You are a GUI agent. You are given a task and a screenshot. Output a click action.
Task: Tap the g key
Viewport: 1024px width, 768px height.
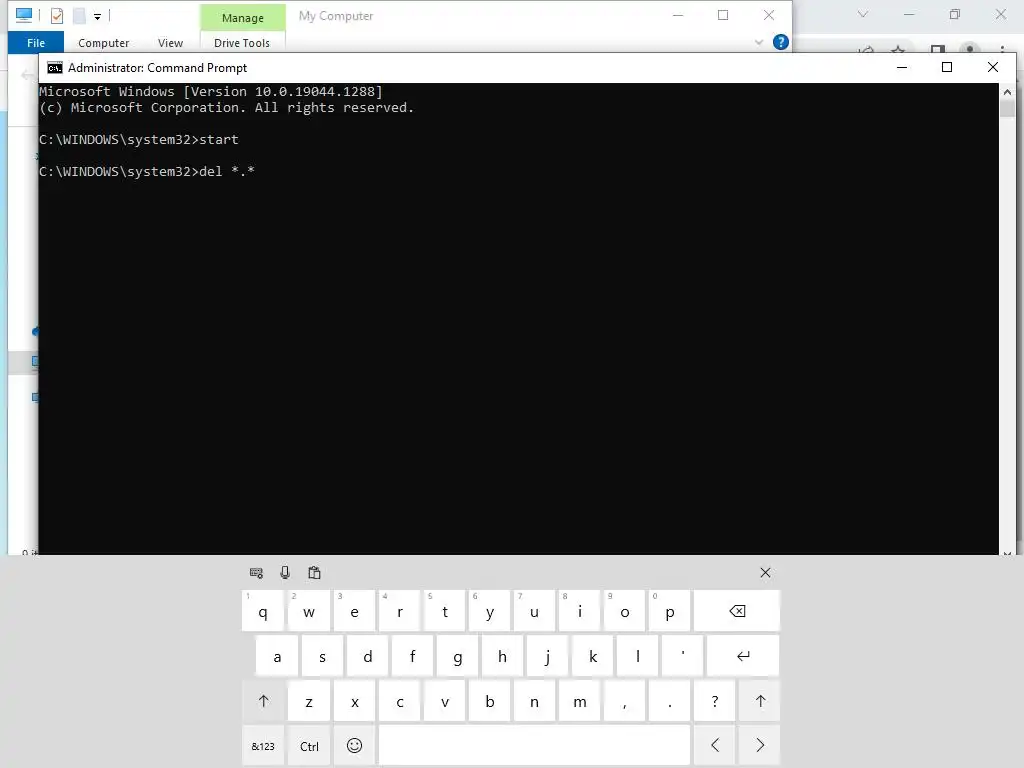coord(457,656)
